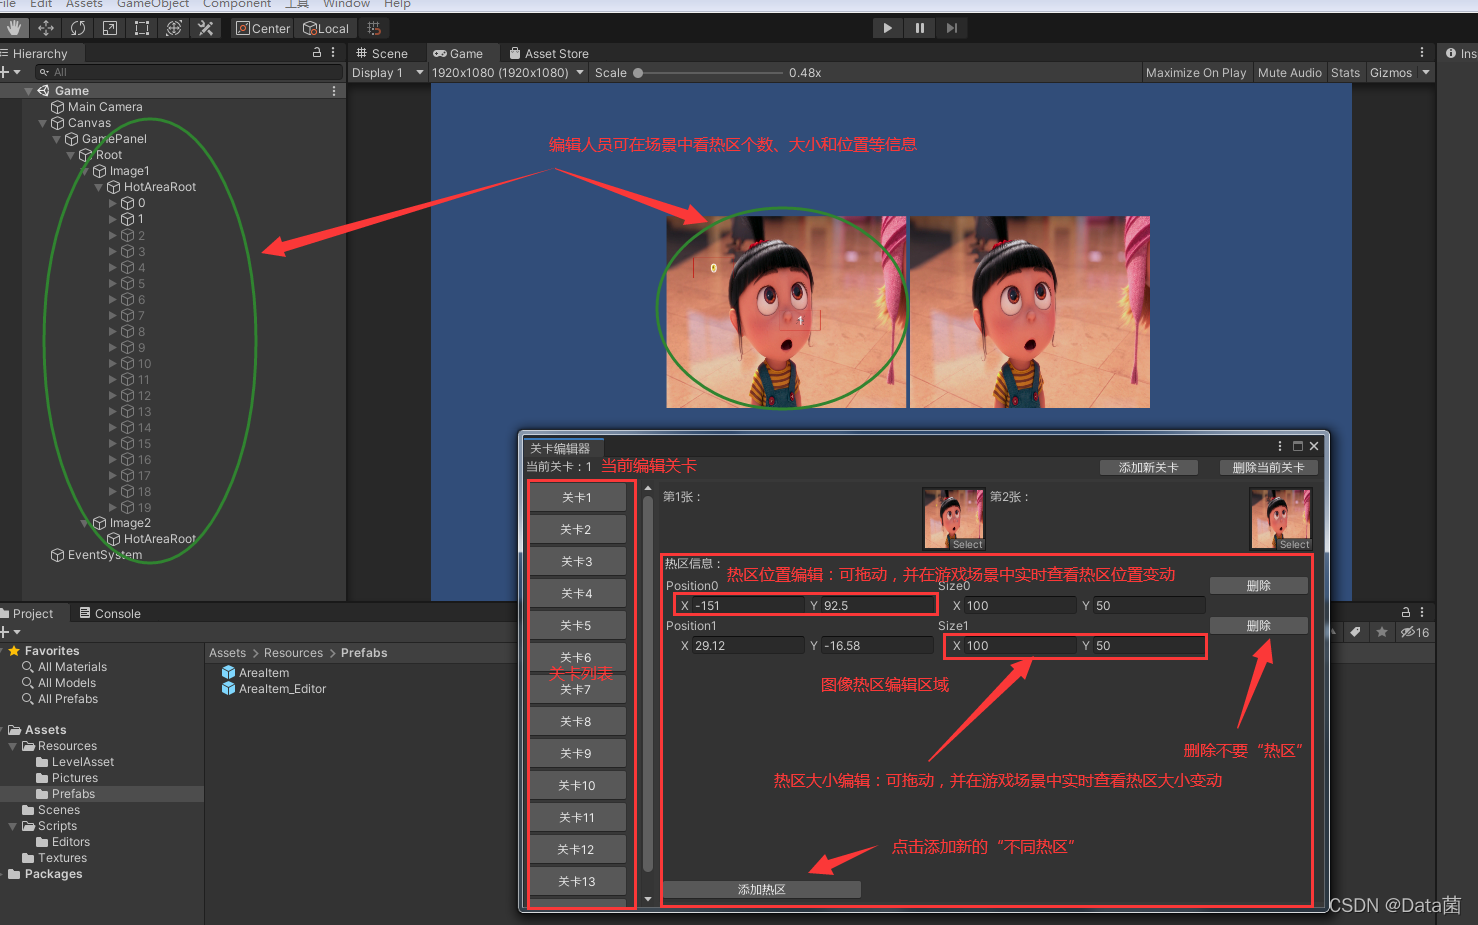Screen dimensions: 1478x925
Task: Collapse the Resources folder
Action: click(13, 746)
